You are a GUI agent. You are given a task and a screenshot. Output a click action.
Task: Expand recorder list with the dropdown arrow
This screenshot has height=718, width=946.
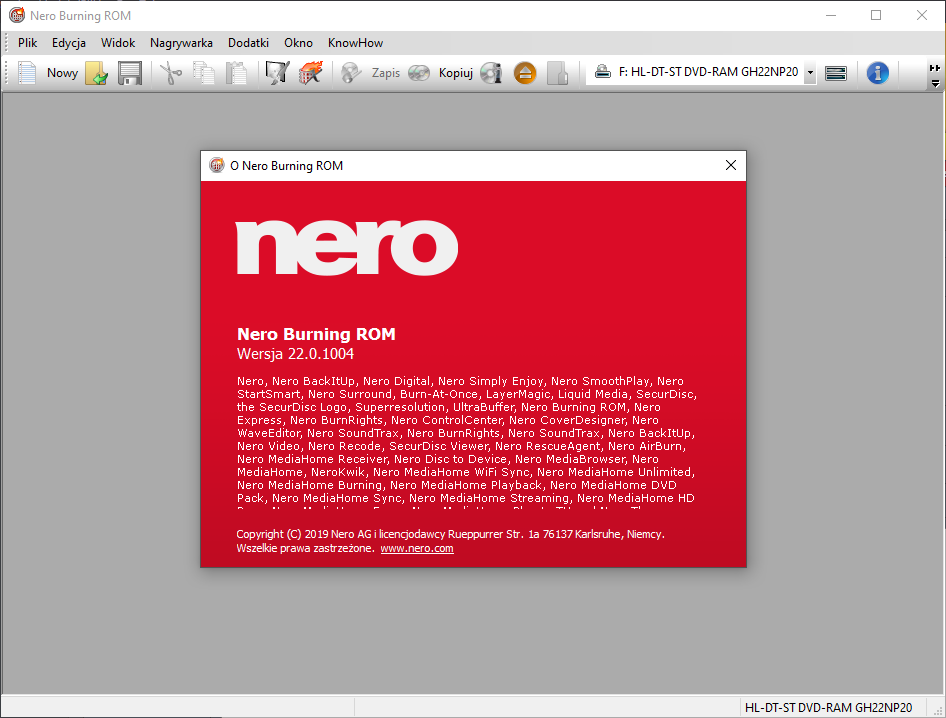click(810, 73)
